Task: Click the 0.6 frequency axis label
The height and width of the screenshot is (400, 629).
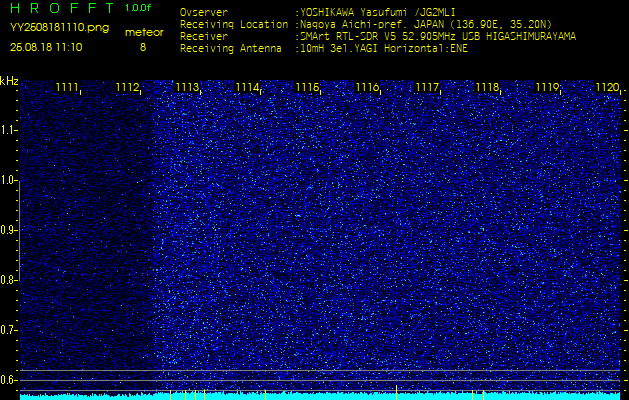Action: point(8,380)
